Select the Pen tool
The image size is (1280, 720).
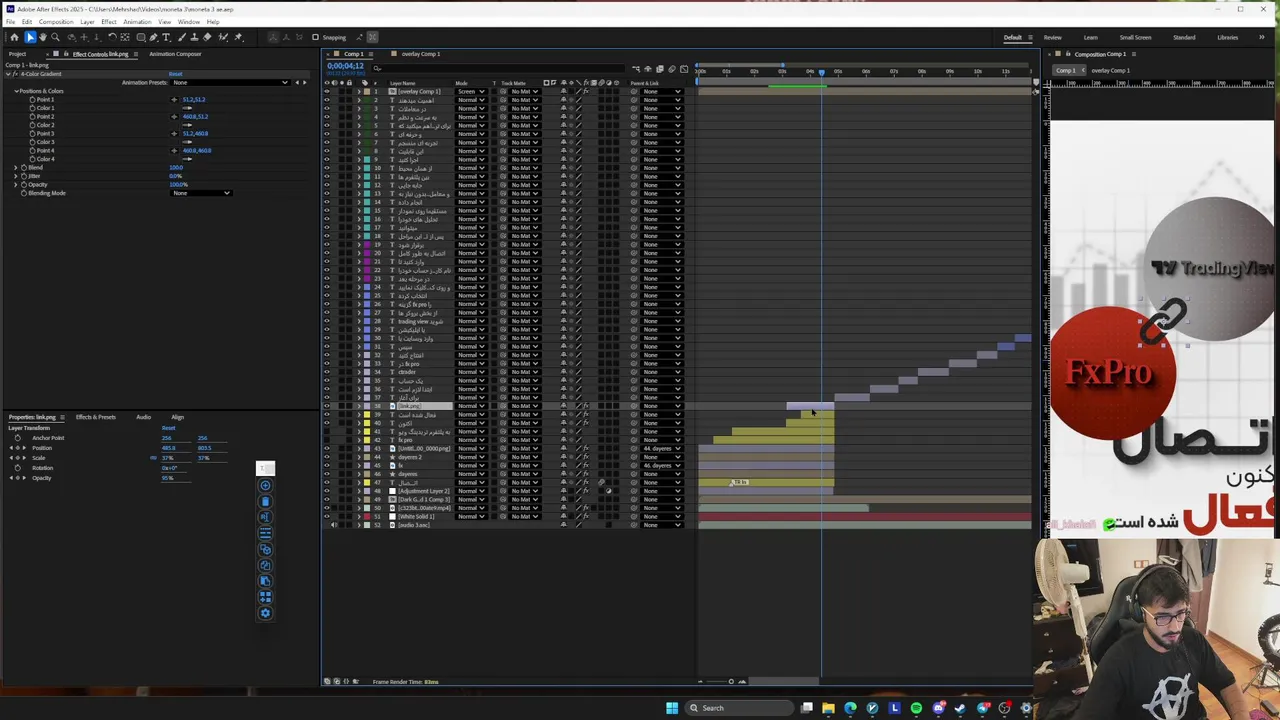click(153, 37)
